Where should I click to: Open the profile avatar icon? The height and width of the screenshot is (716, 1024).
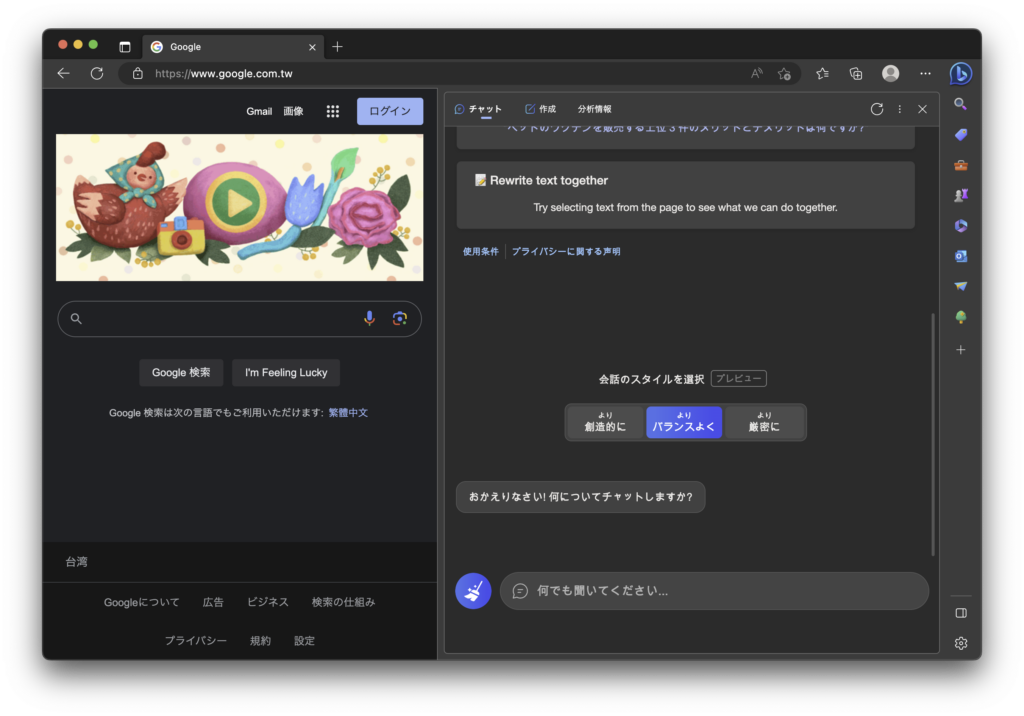tap(890, 73)
